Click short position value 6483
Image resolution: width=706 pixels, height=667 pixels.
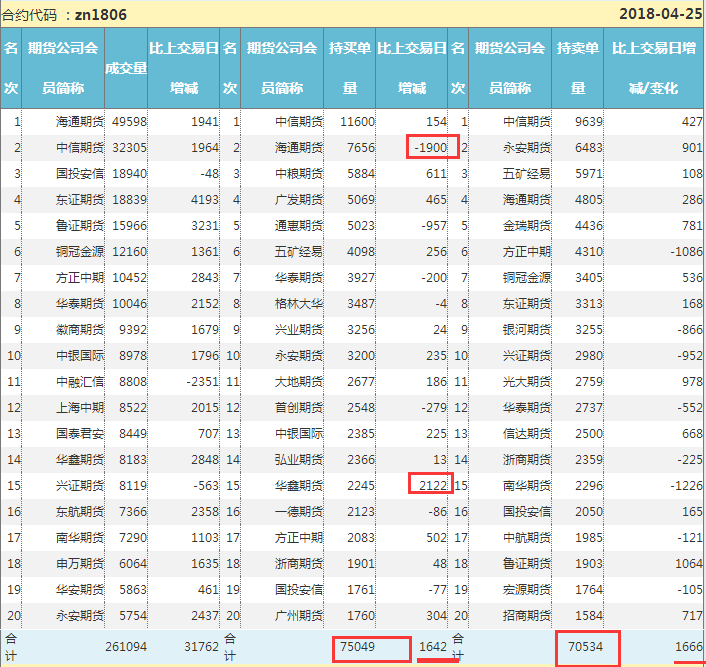[x=589, y=148]
